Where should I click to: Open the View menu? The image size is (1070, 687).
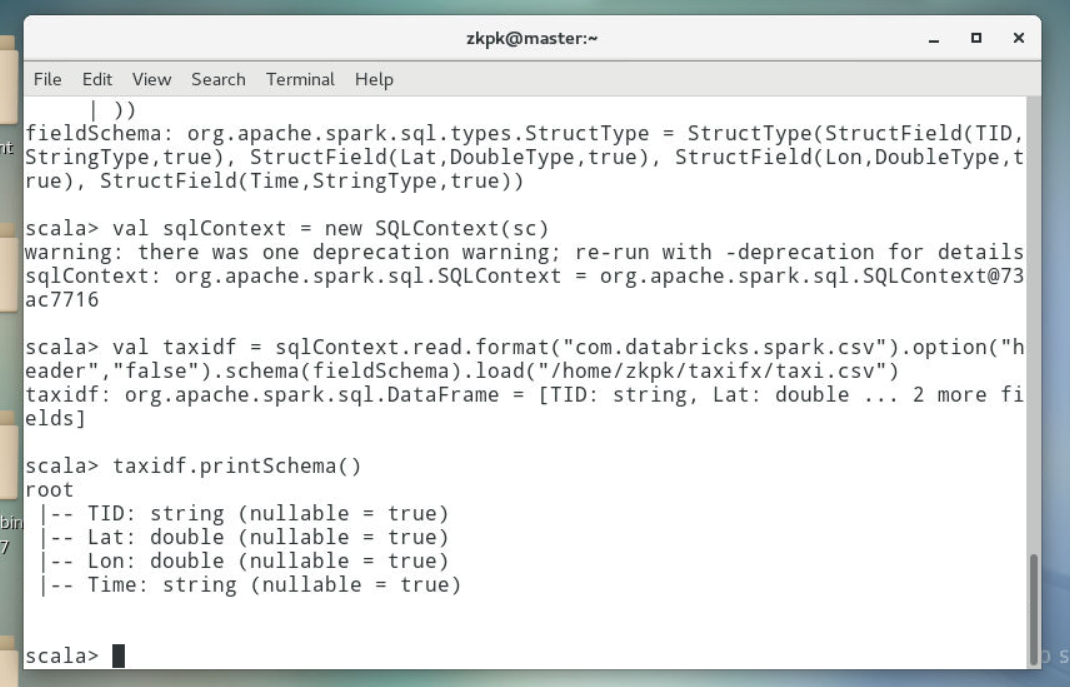[151, 79]
